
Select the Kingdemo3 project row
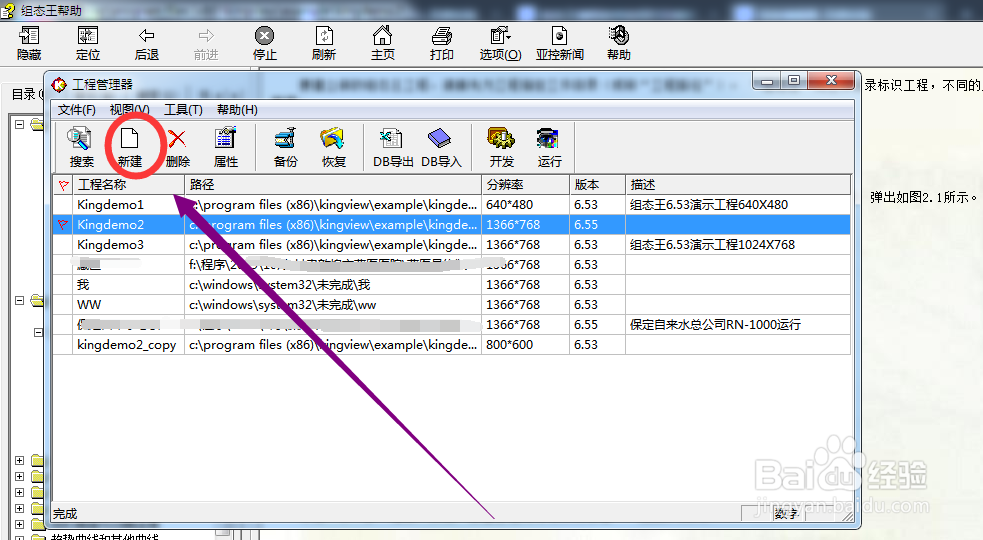[x=452, y=245]
